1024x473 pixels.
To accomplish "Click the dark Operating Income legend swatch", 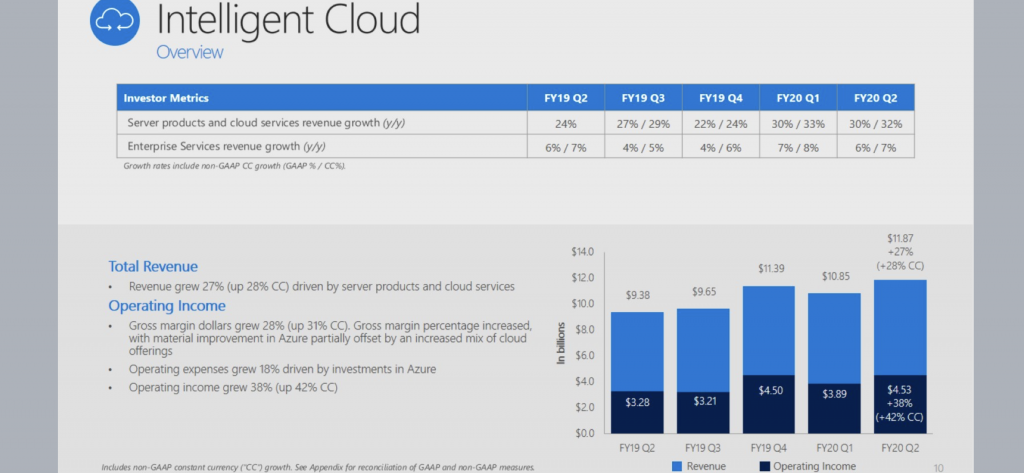I will [x=765, y=466].
